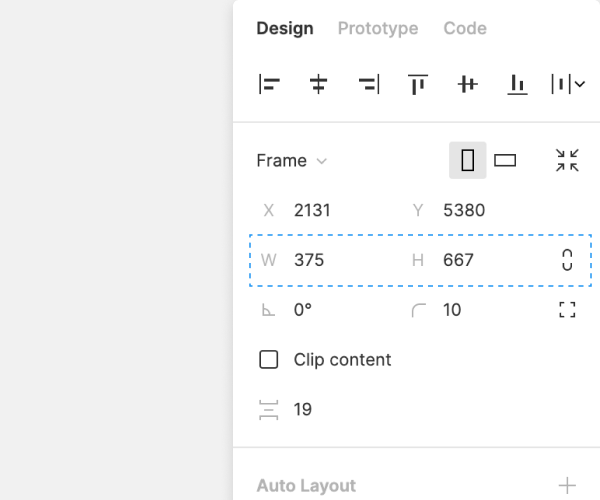Align selection to top edge
600x500 pixels.
pyautogui.click(x=418, y=85)
